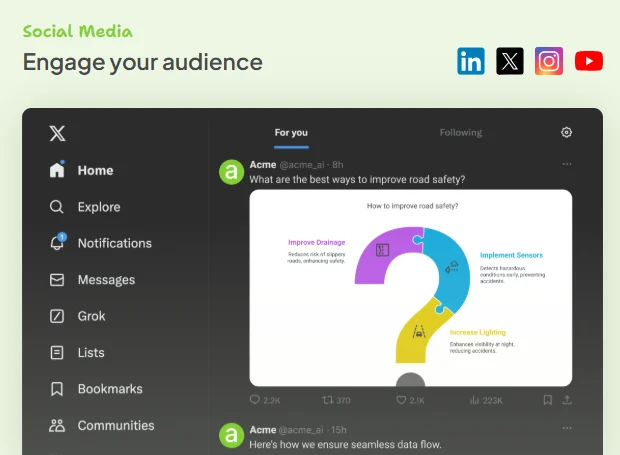620x455 pixels.
Task: Click the X logo in sidebar
Action: point(57,133)
